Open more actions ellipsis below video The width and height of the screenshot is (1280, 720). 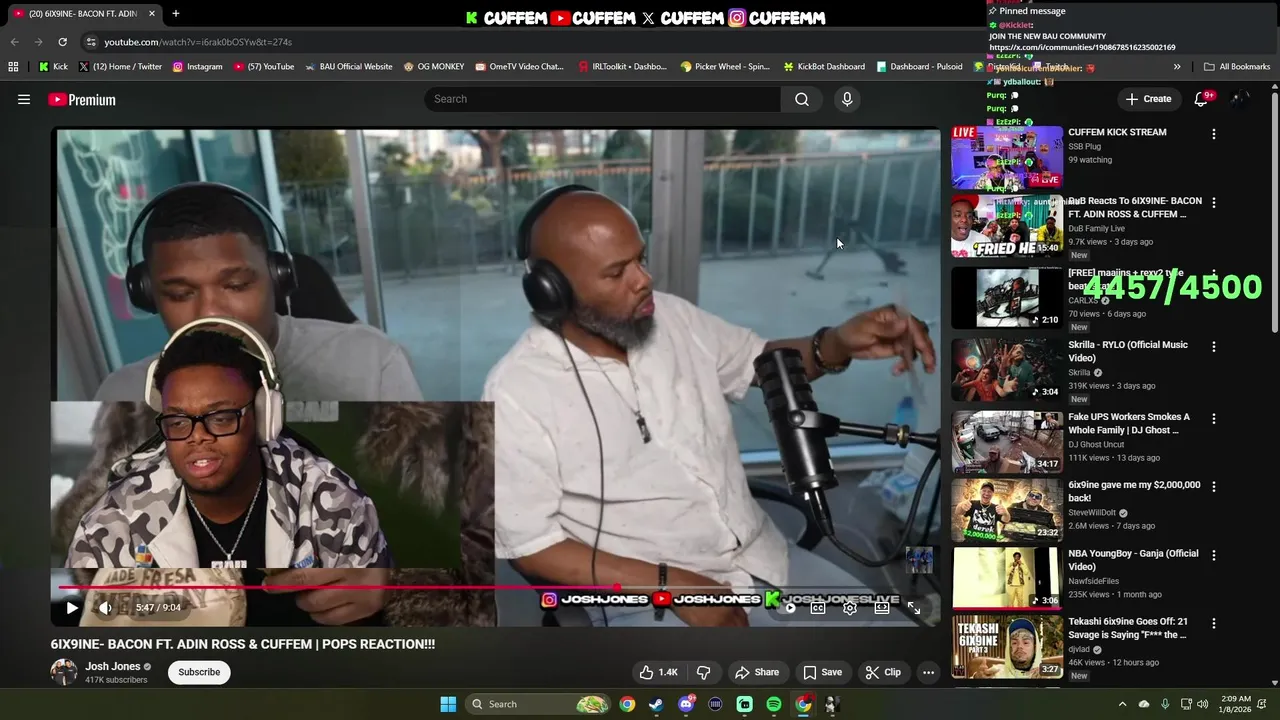(x=928, y=672)
